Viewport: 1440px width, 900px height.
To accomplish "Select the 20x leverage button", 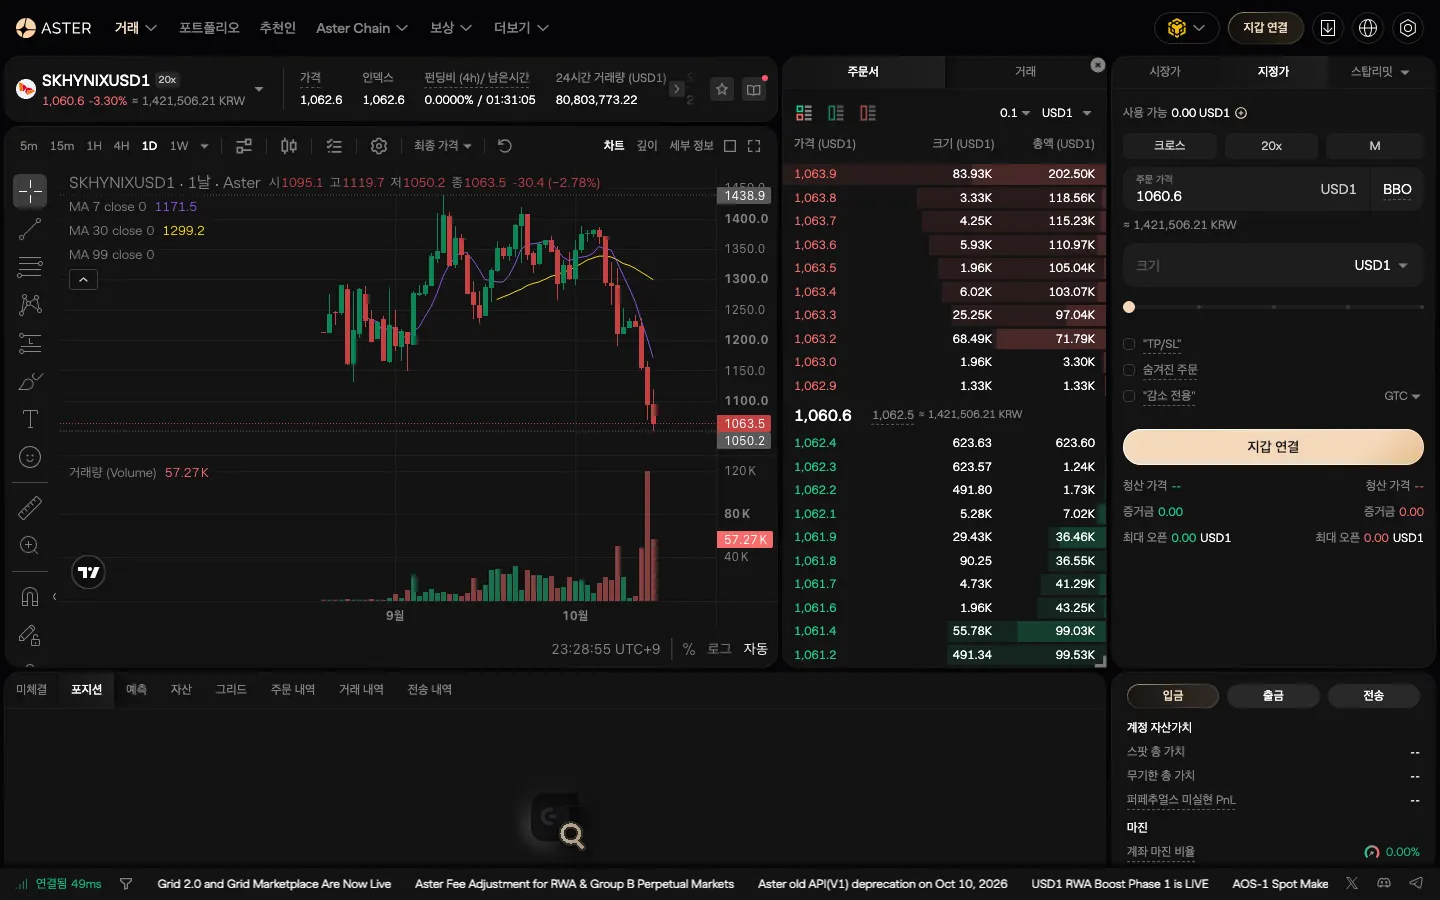I will [1271, 146].
